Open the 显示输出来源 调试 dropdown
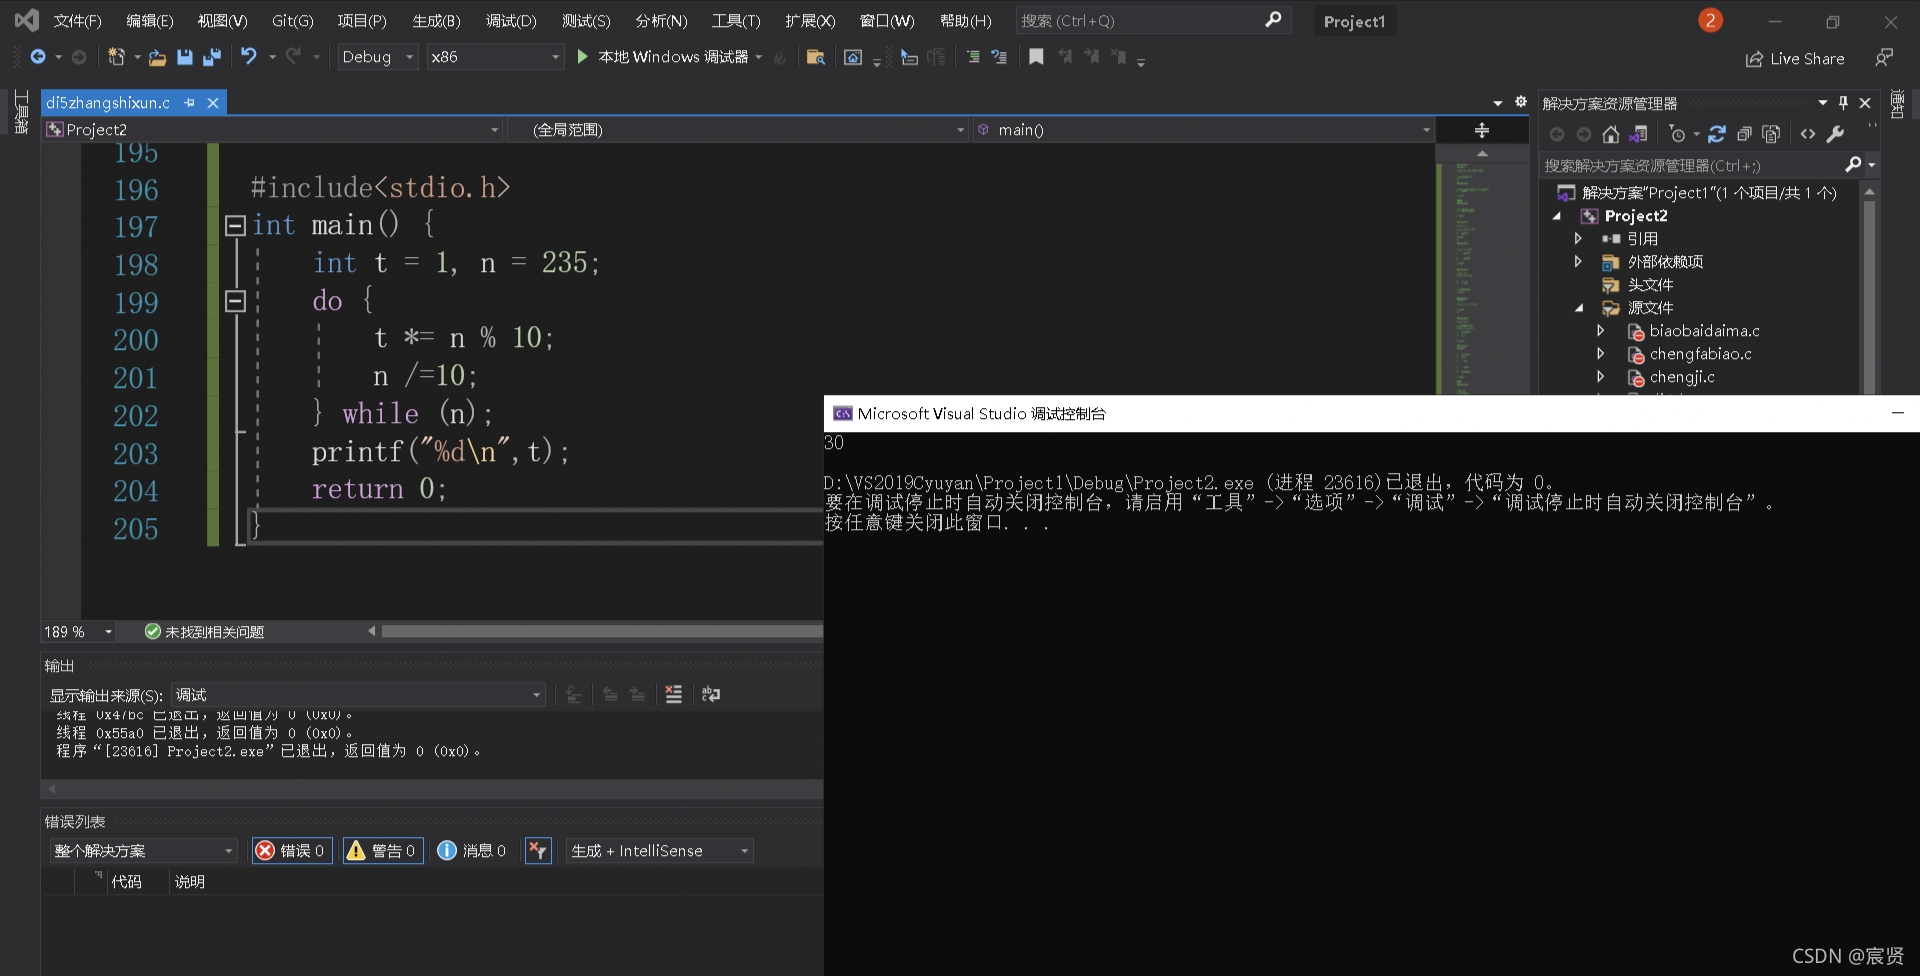 [x=359, y=695]
